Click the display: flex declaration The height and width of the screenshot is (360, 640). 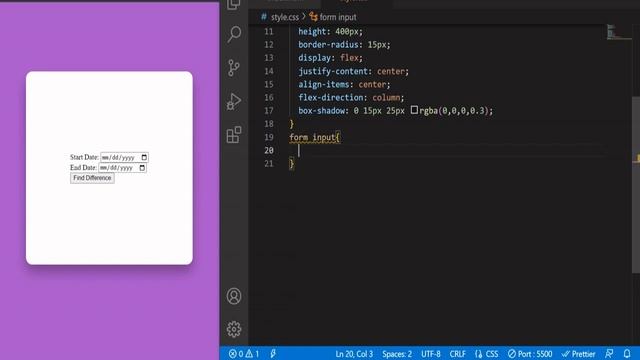pyautogui.click(x=330, y=58)
